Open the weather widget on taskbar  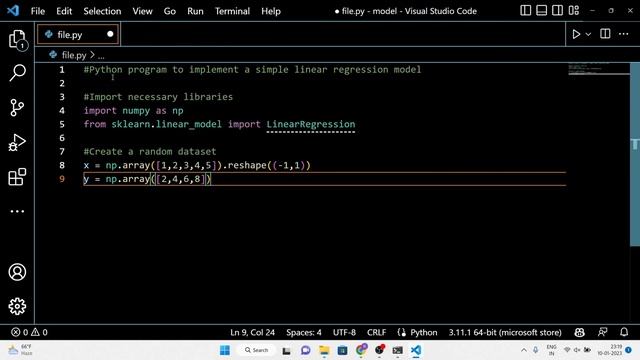[x=20, y=350]
